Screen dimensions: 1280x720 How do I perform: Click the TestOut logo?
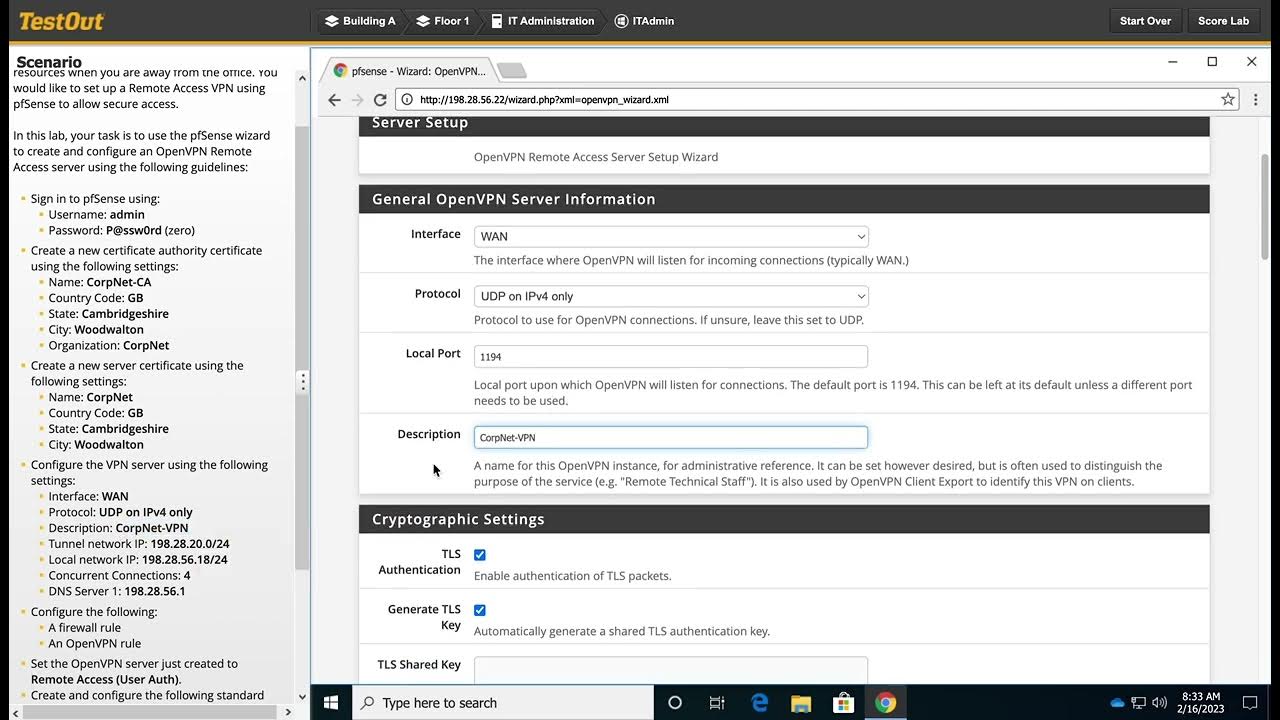click(x=61, y=21)
